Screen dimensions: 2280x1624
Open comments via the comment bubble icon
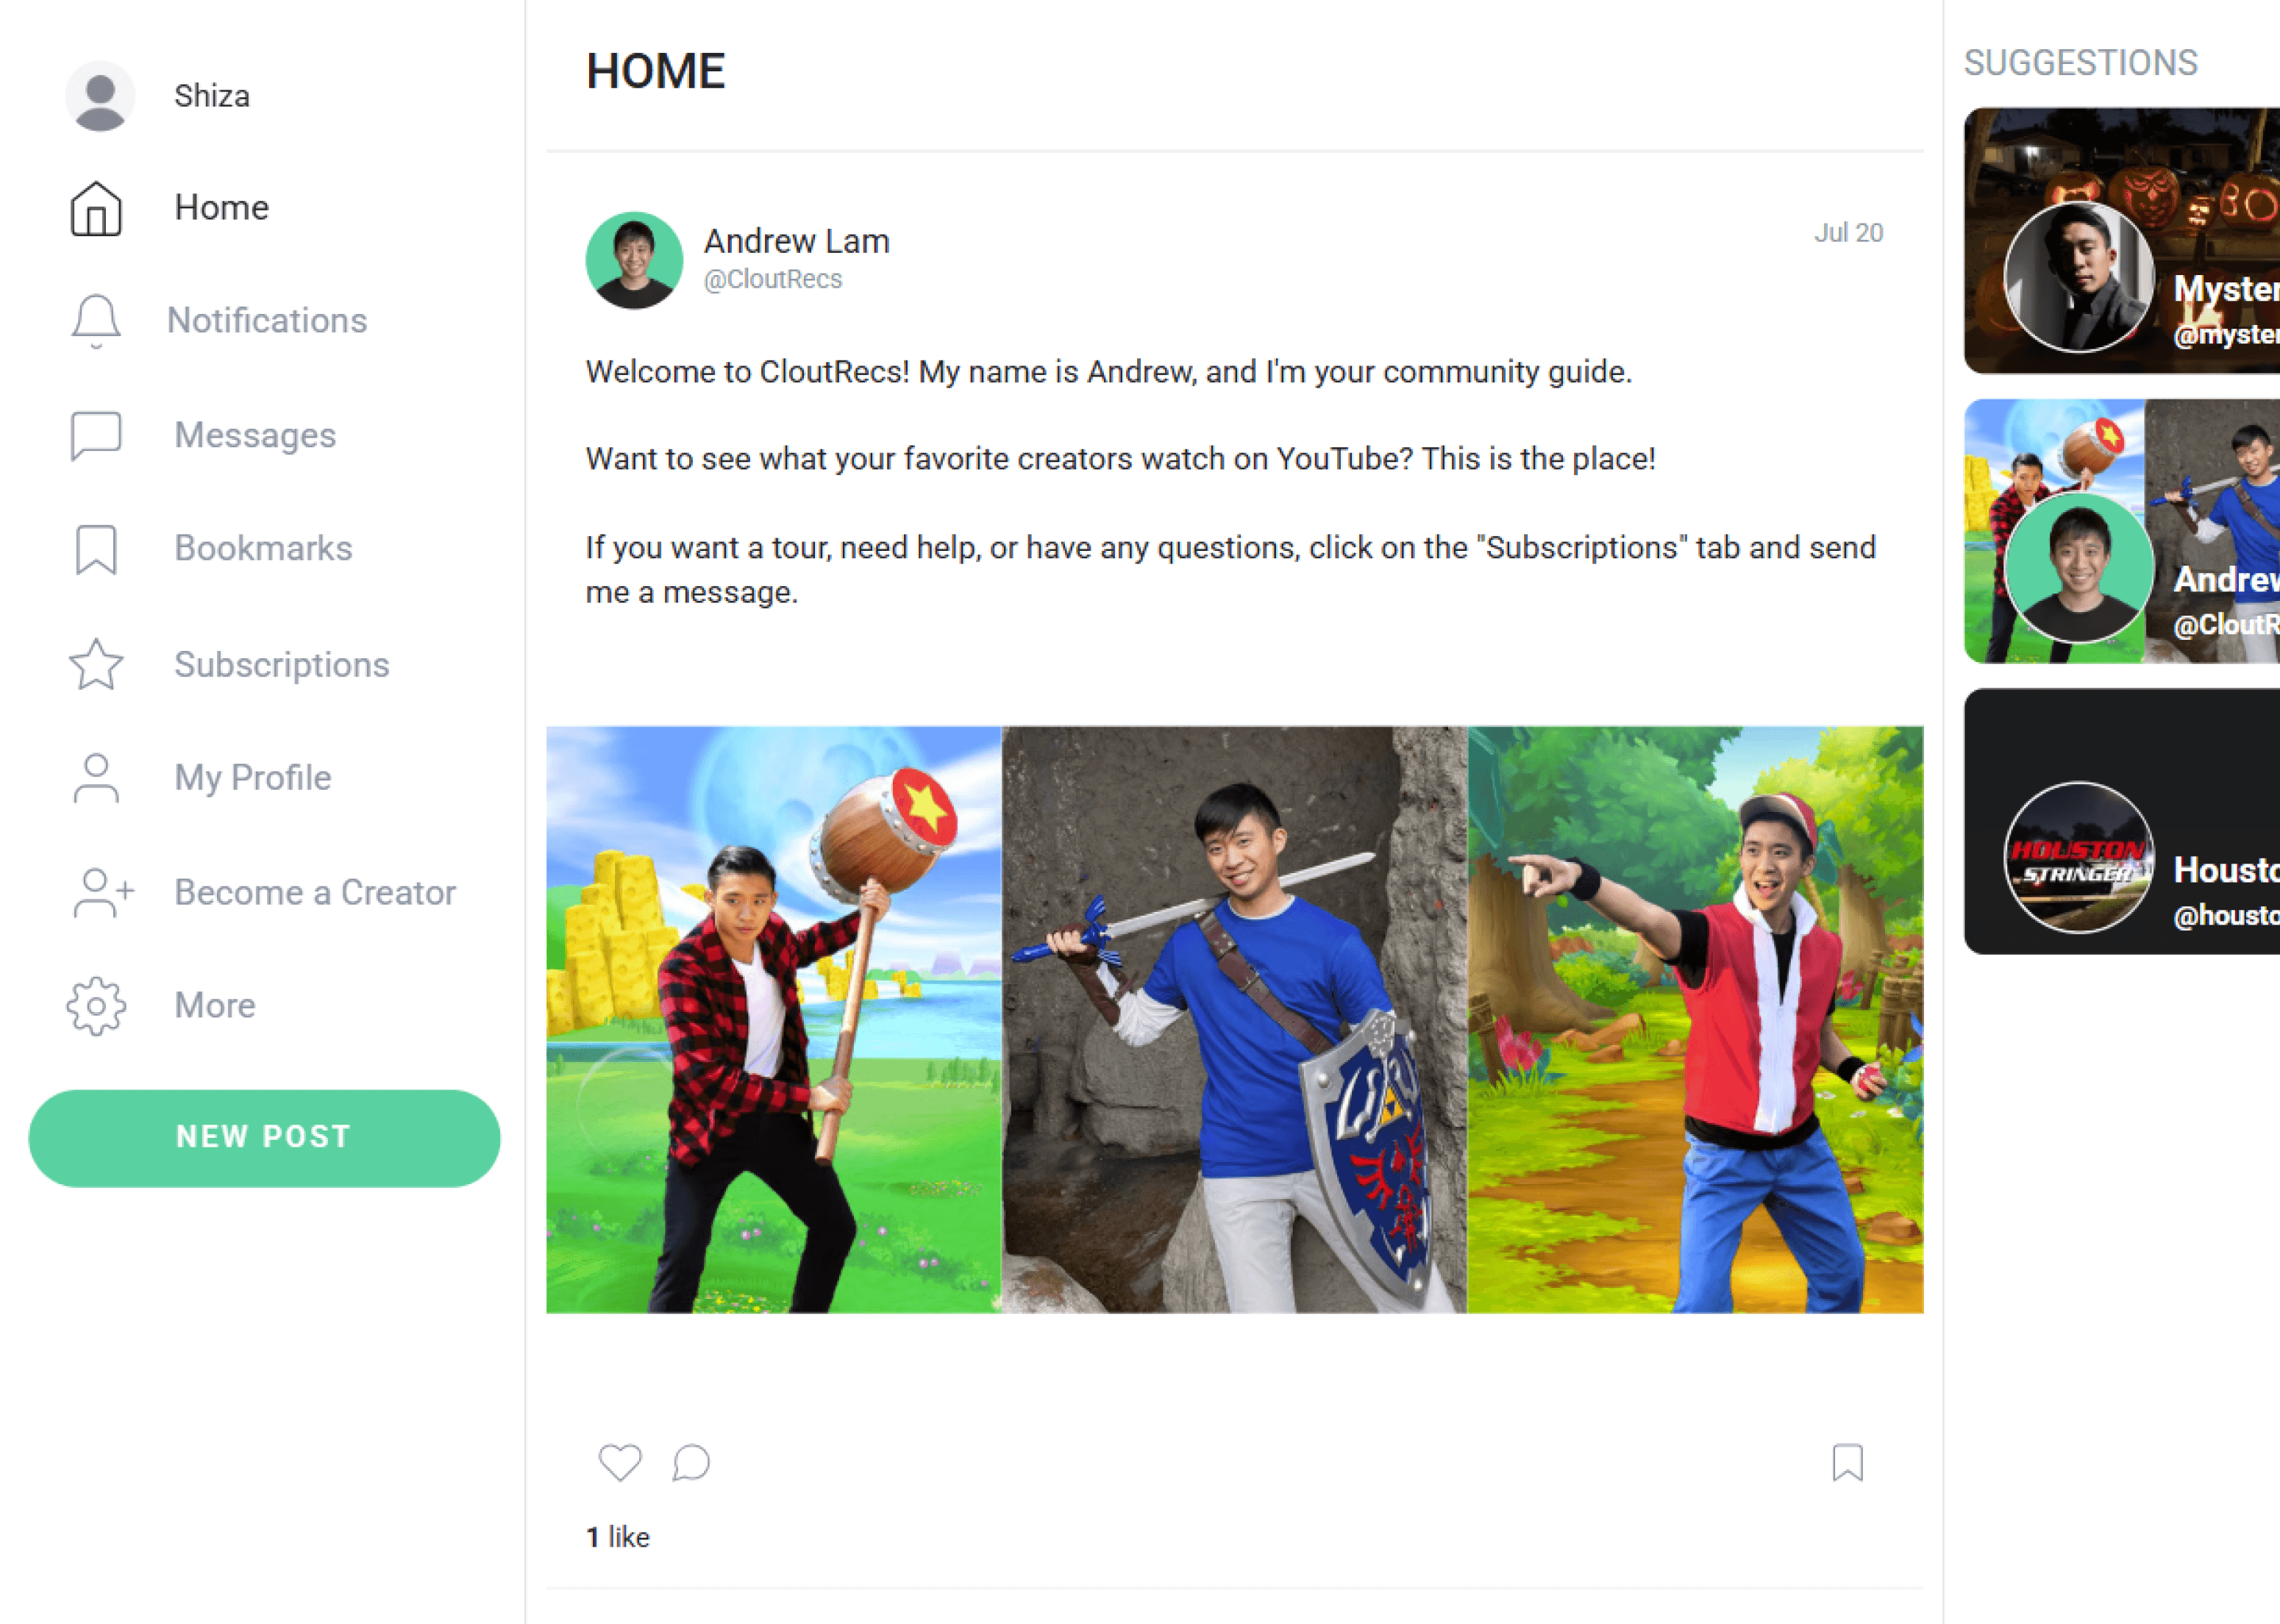(x=691, y=1463)
